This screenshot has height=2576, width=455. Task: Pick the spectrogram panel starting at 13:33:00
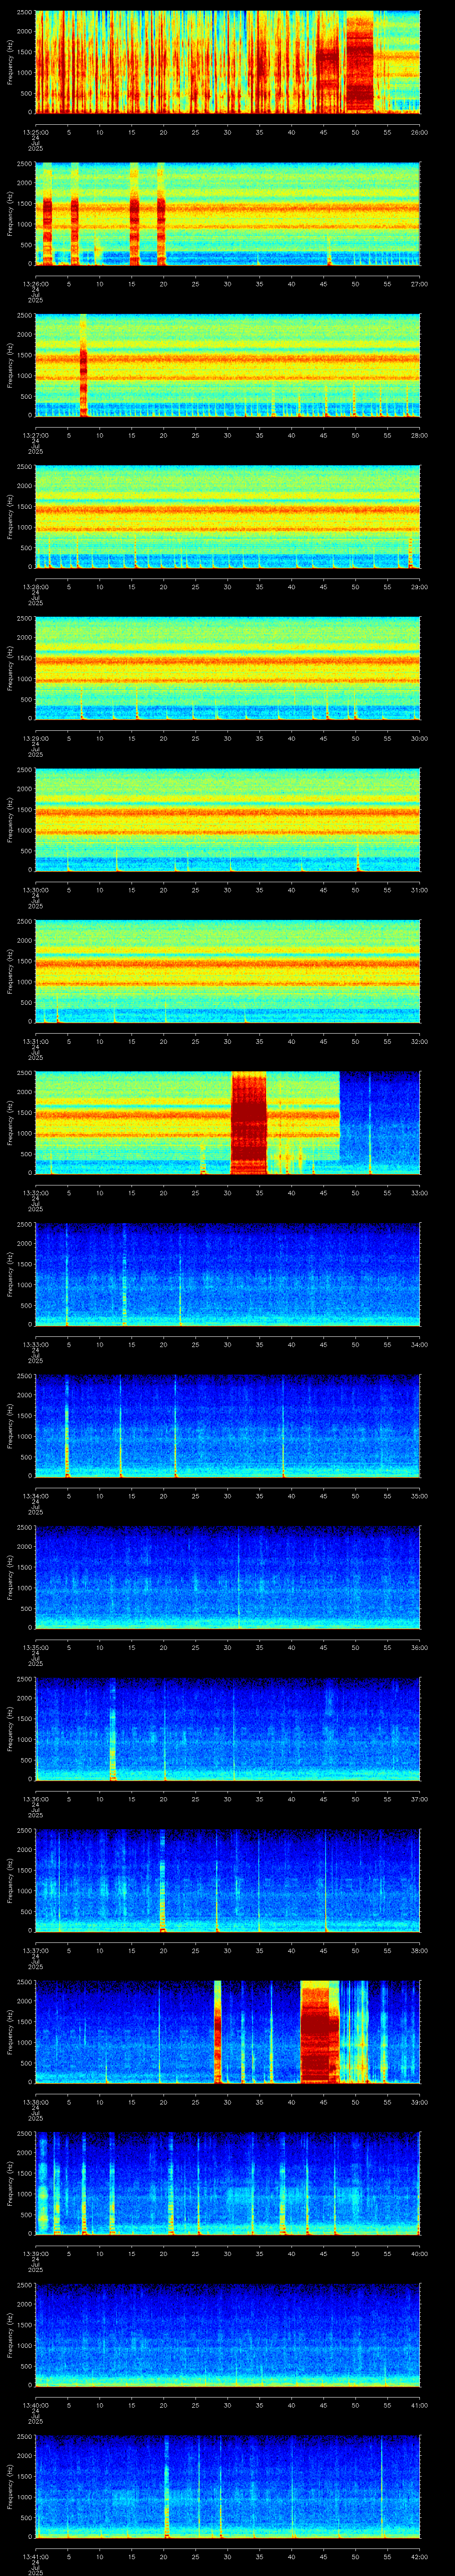point(227,1274)
